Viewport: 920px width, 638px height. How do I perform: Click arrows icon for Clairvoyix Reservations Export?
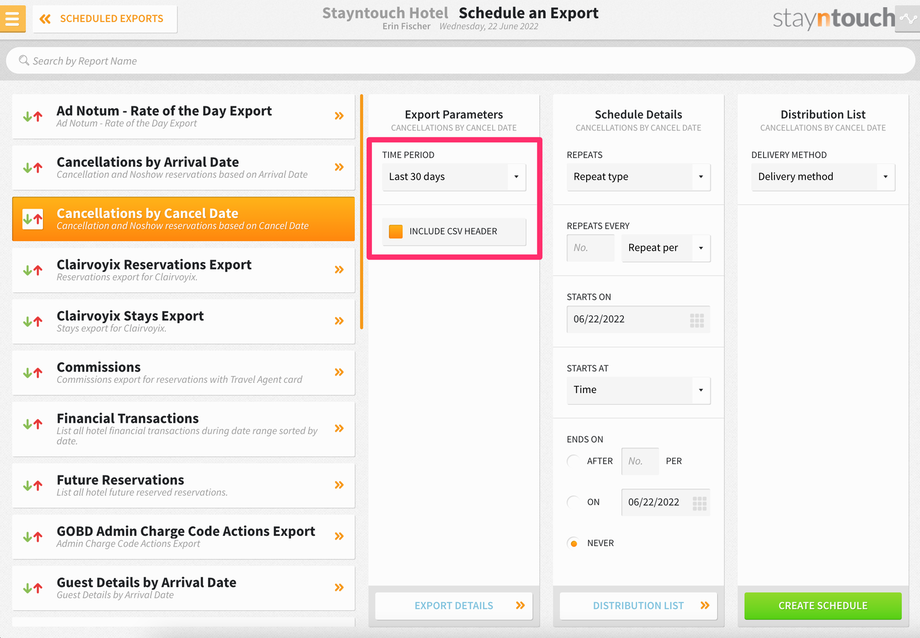click(32, 270)
